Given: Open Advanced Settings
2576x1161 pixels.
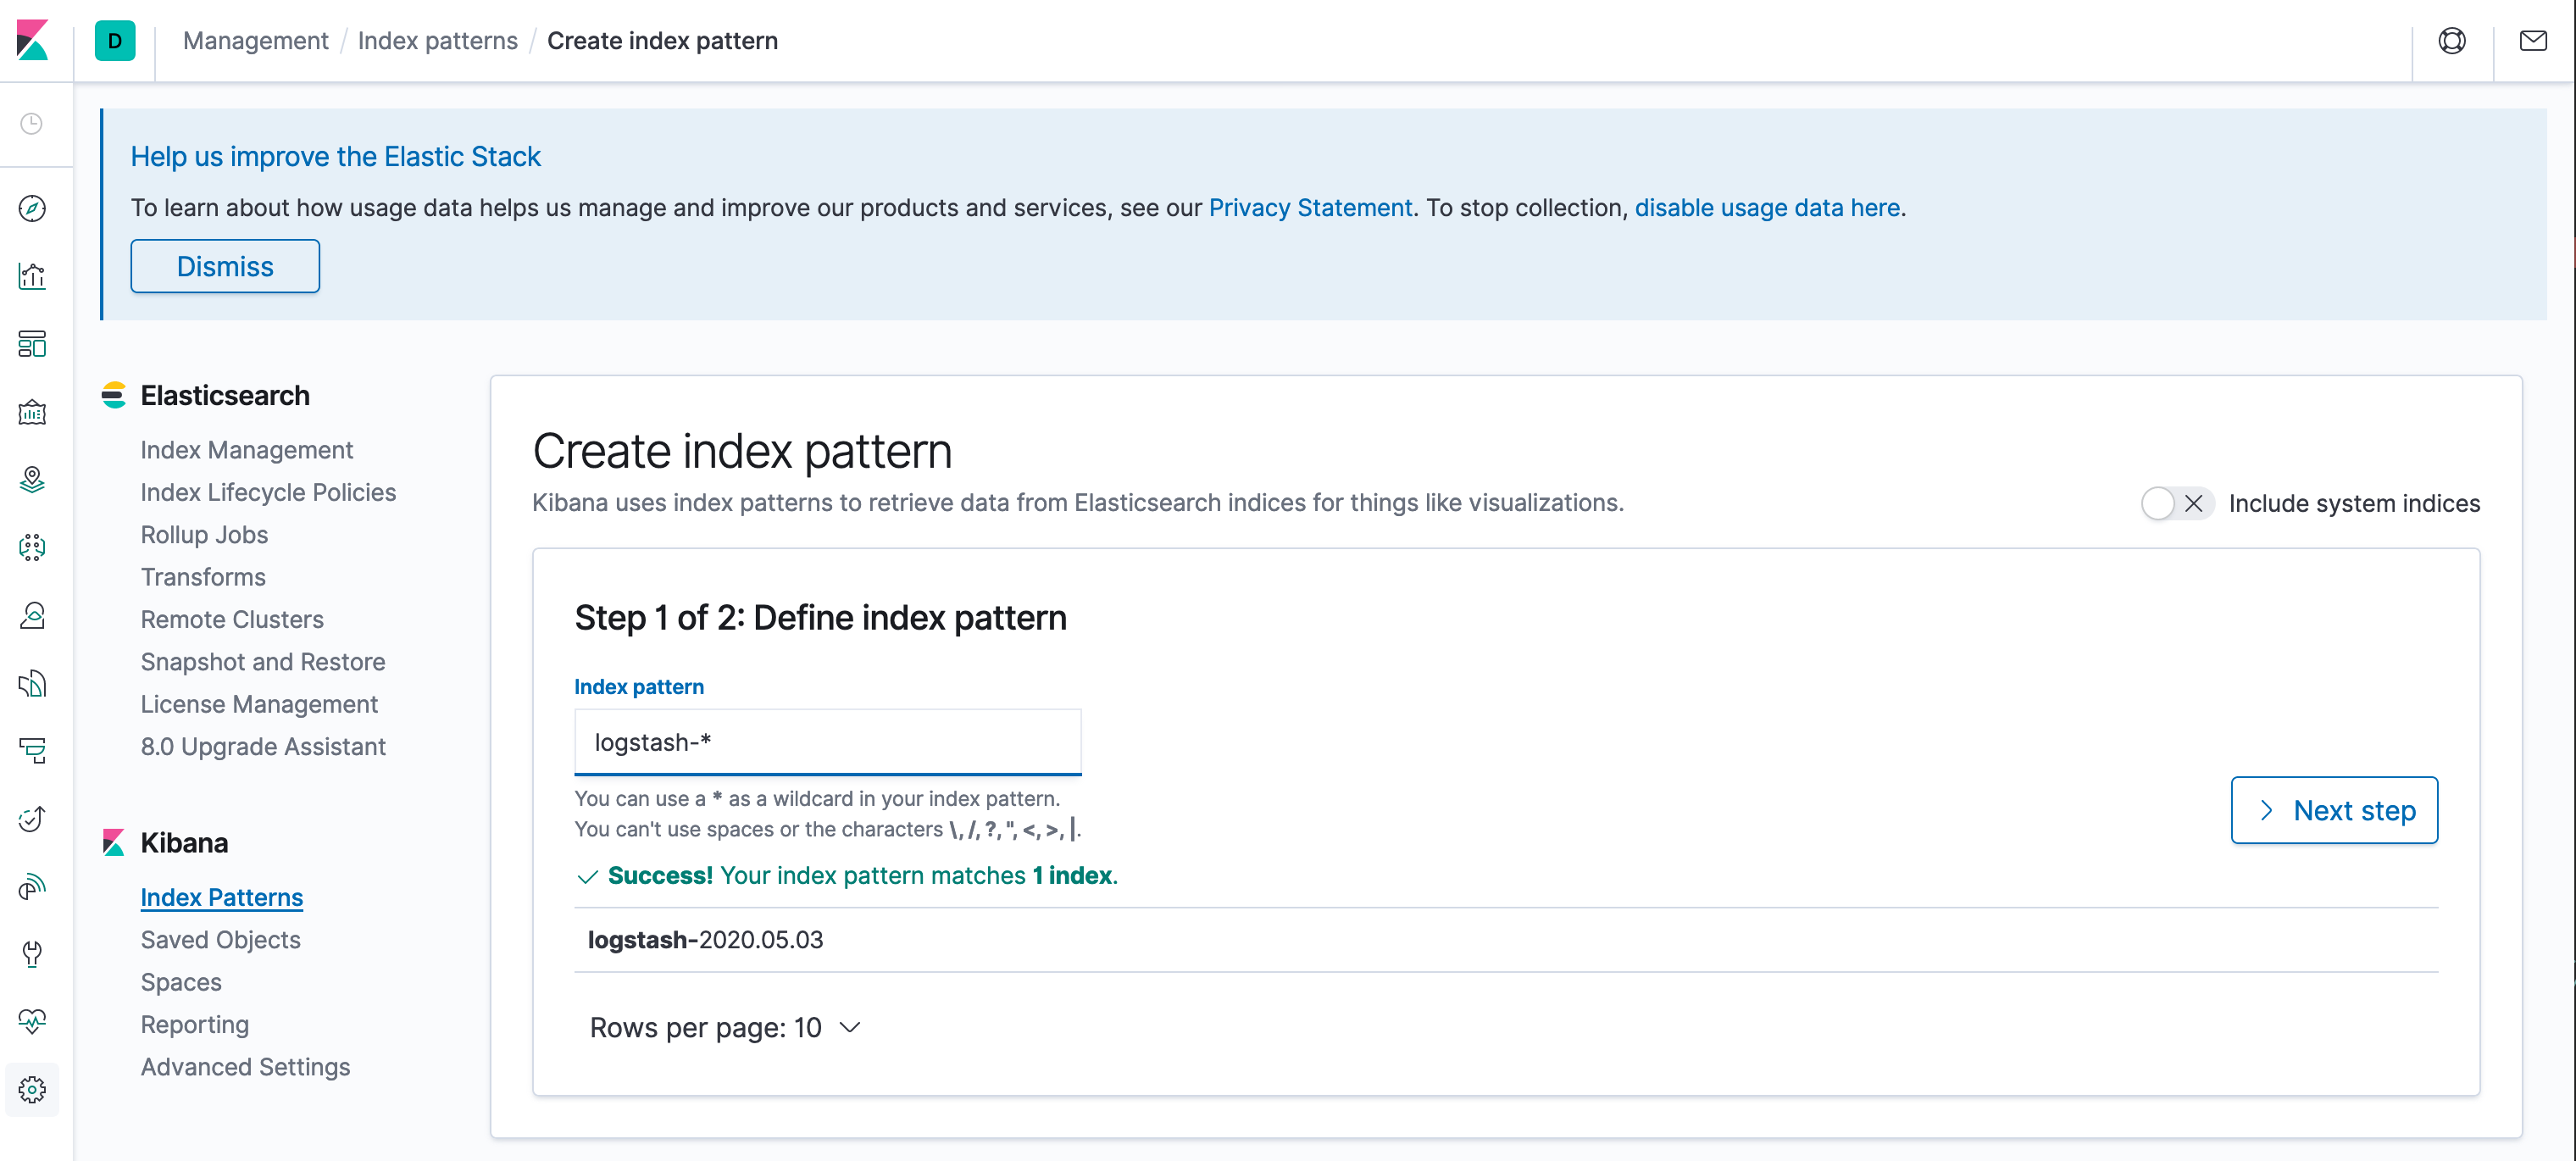Looking at the screenshot, I should pos(245,1067).
